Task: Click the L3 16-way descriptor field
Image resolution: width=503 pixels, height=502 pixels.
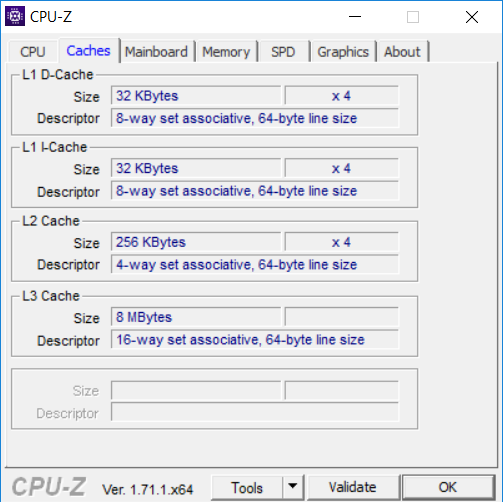Action: coord(255,340)
